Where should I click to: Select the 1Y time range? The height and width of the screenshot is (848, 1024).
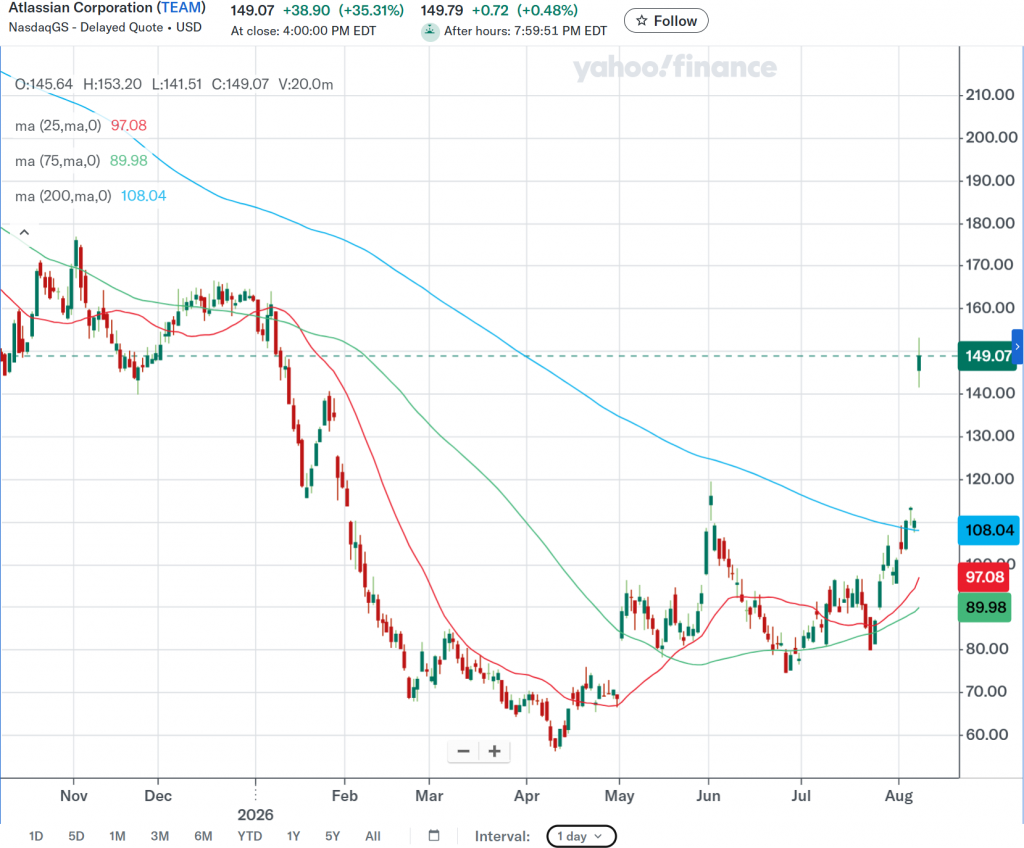294,836
